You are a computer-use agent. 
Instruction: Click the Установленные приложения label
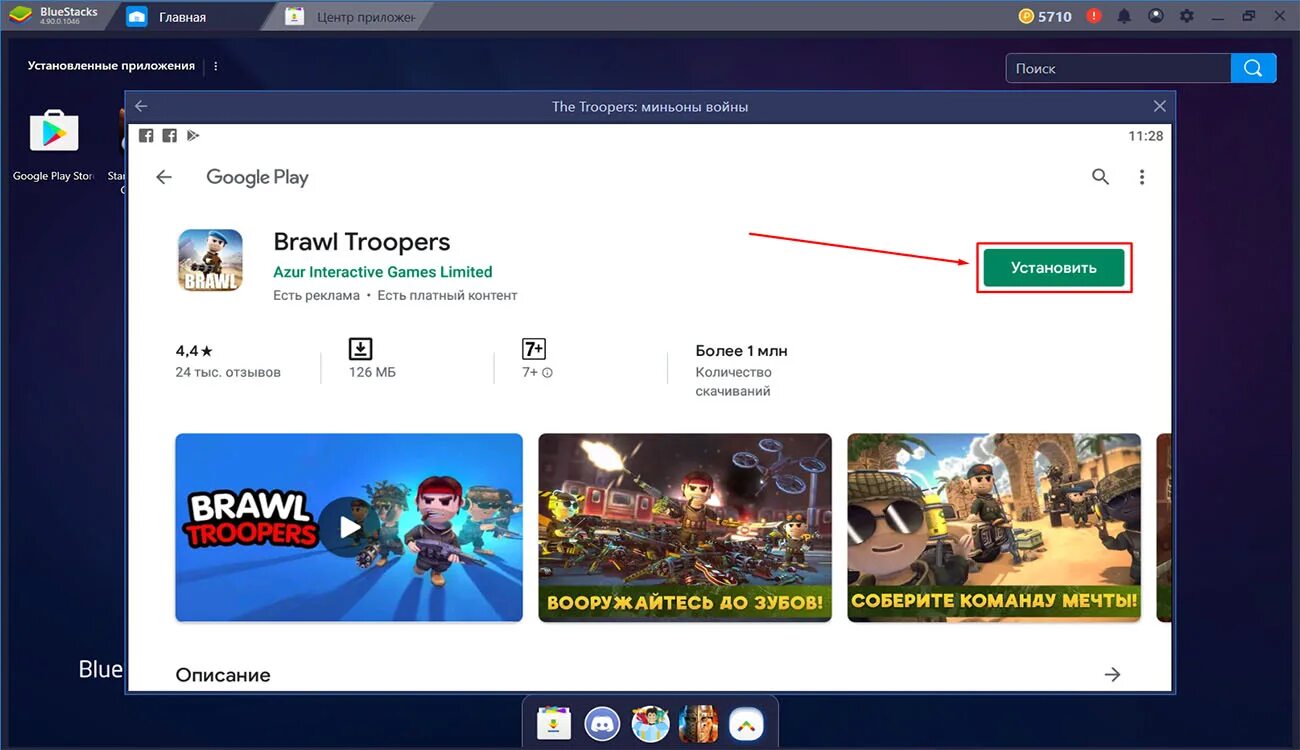[111, 66]
